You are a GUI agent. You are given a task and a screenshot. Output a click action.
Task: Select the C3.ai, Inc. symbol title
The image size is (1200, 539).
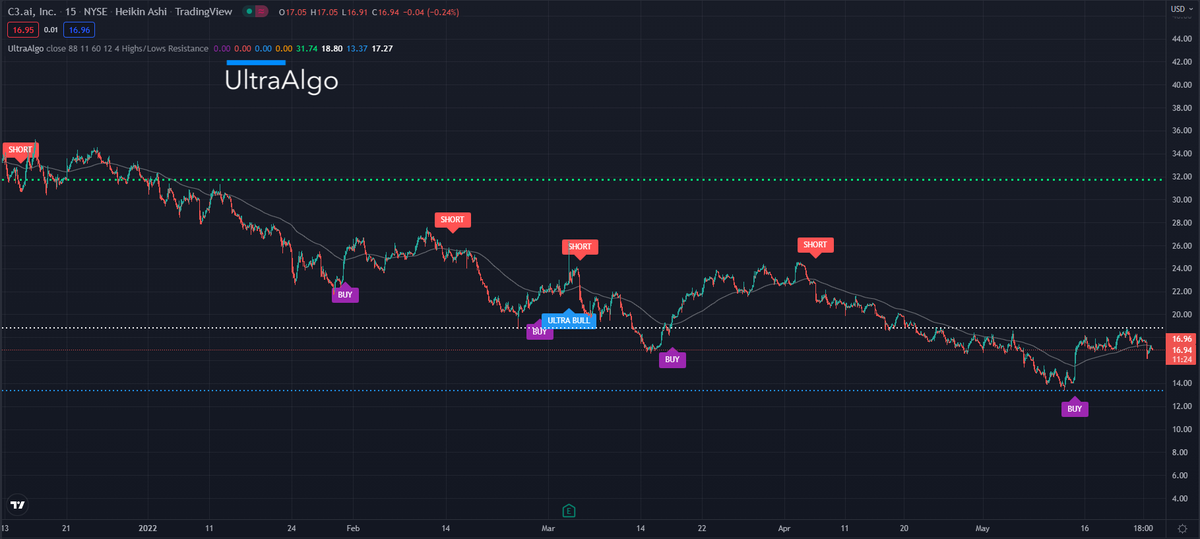pyautogui.click(x=33, y=10)
